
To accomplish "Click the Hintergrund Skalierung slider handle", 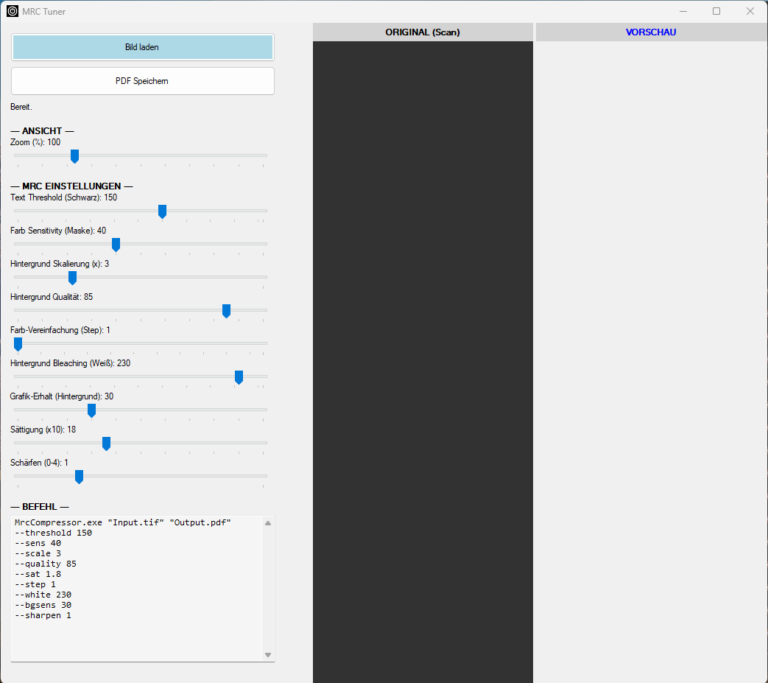I will pos(72,277).
